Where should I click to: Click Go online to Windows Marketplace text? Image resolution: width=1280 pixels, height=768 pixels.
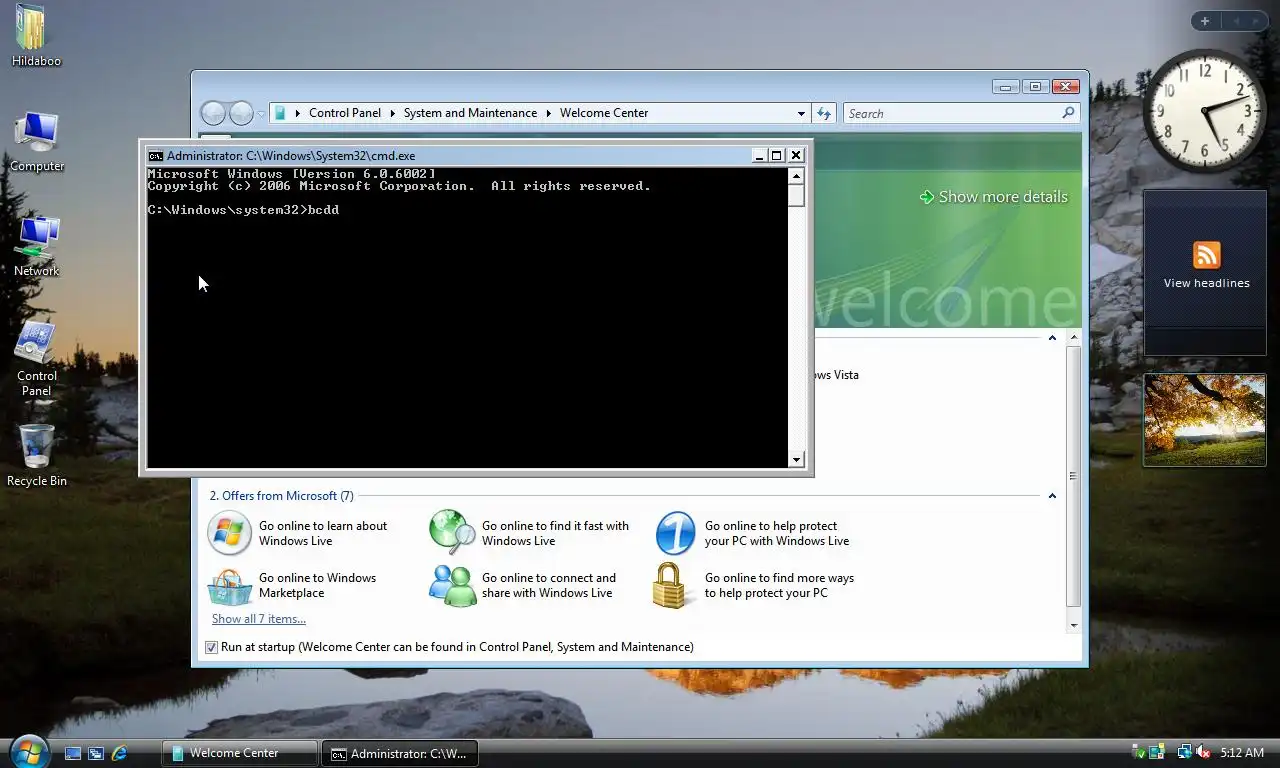(x=317, y=585)
